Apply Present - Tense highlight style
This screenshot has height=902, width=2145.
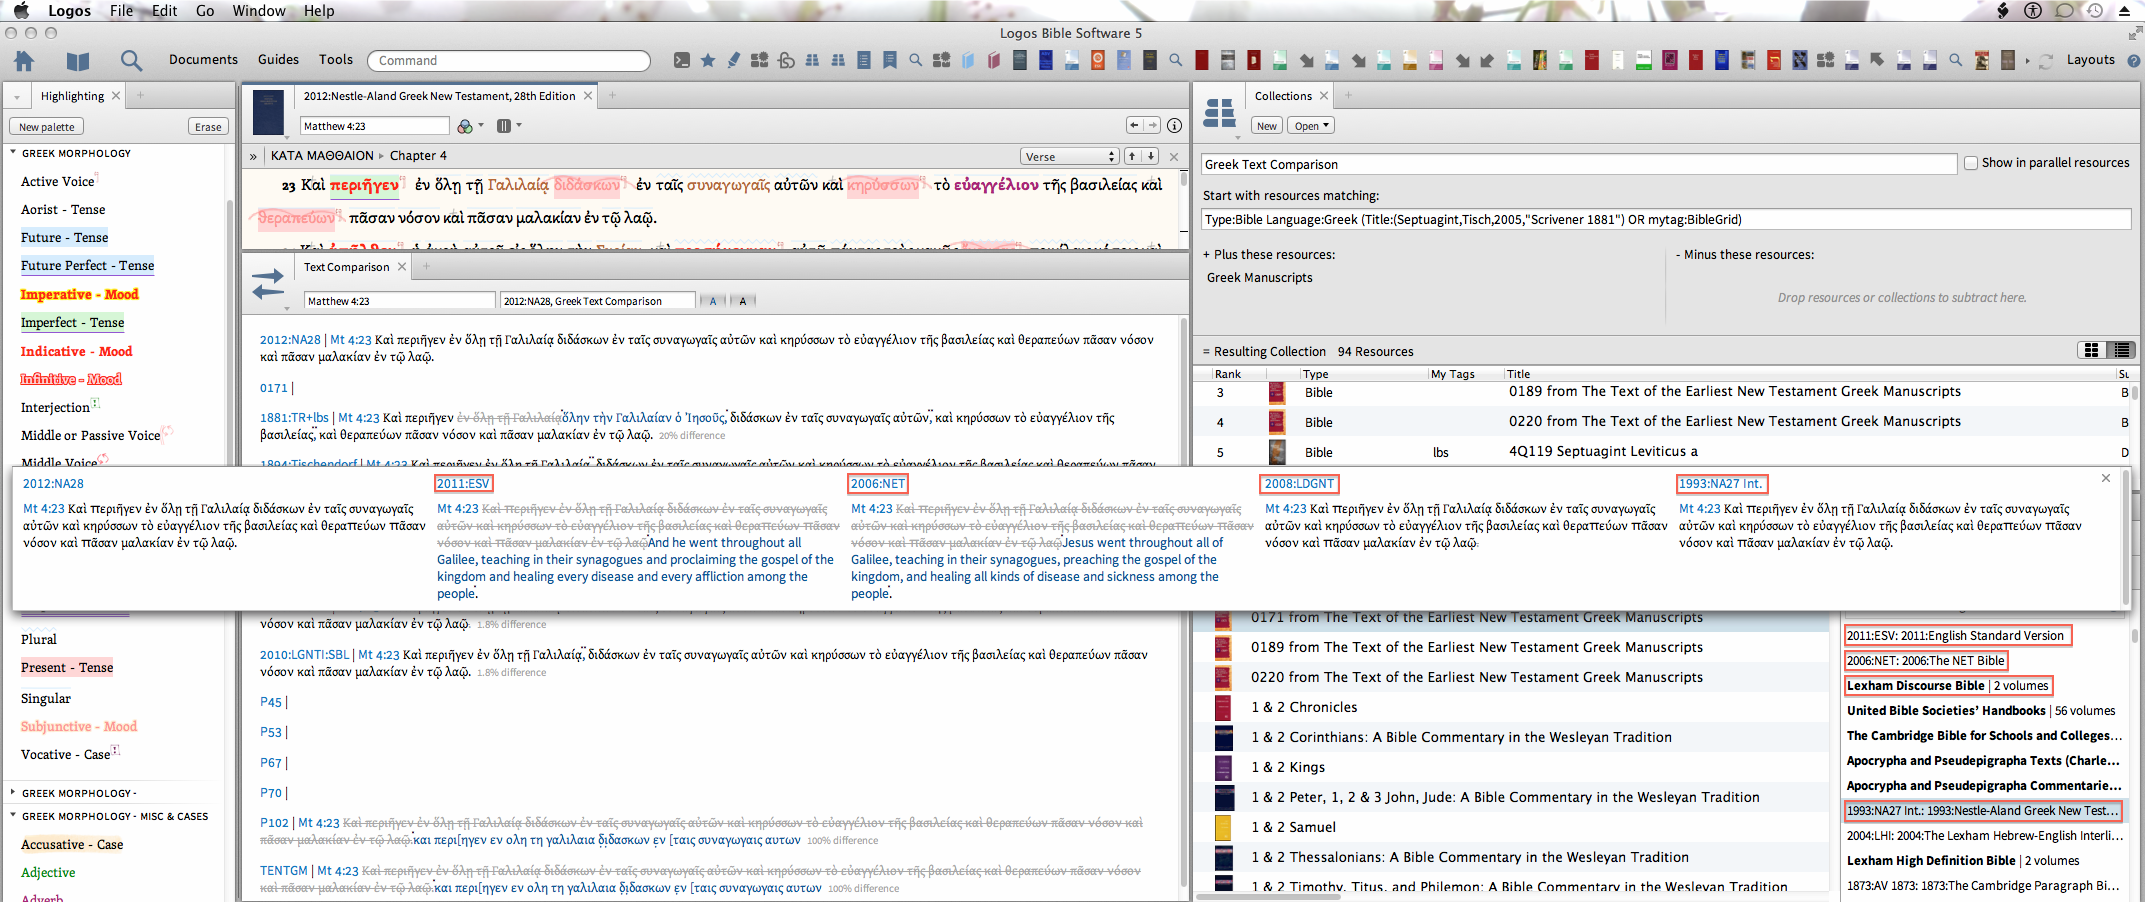67,667
